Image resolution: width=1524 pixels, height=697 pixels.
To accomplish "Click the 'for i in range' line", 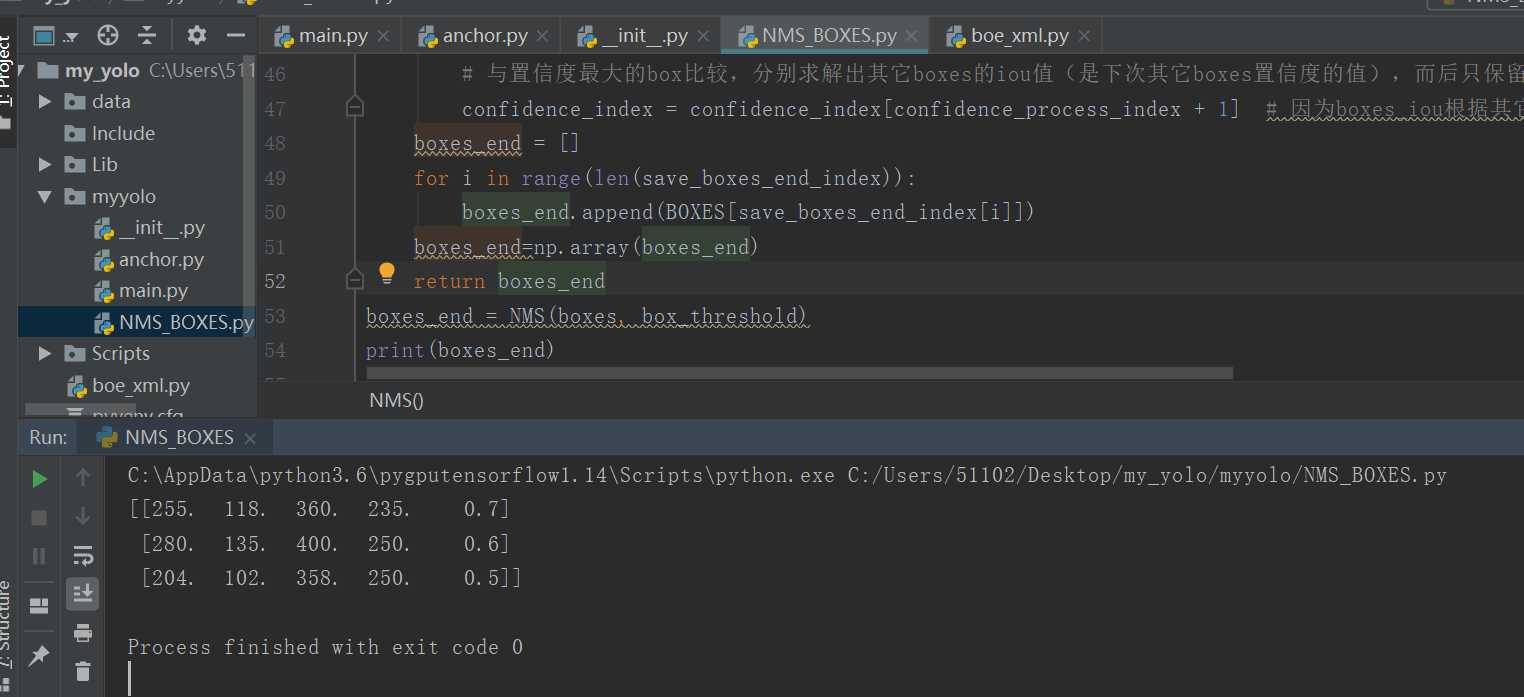I will (665, 179).
